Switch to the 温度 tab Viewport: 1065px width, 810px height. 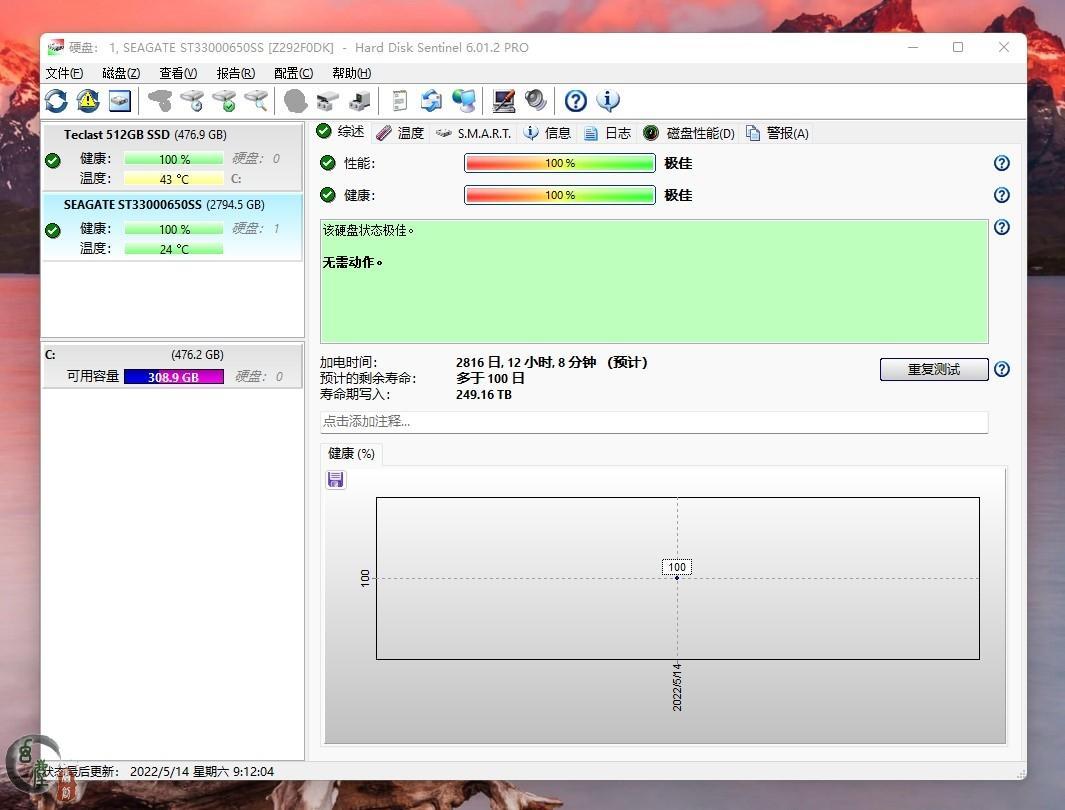point(401,133)
